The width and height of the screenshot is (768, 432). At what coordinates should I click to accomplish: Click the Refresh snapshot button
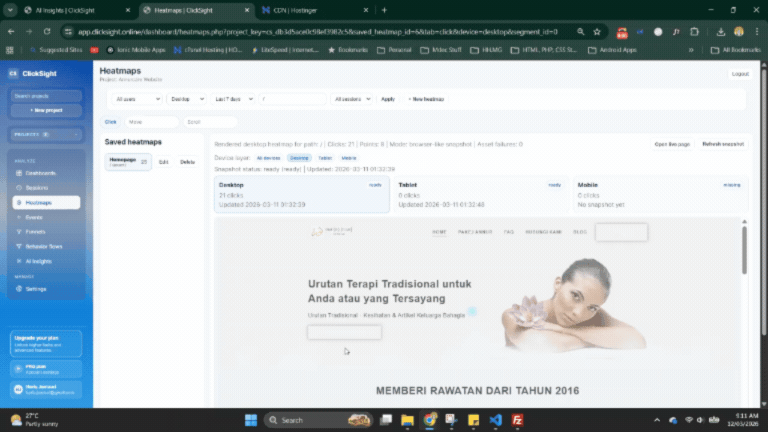point(721,144)
